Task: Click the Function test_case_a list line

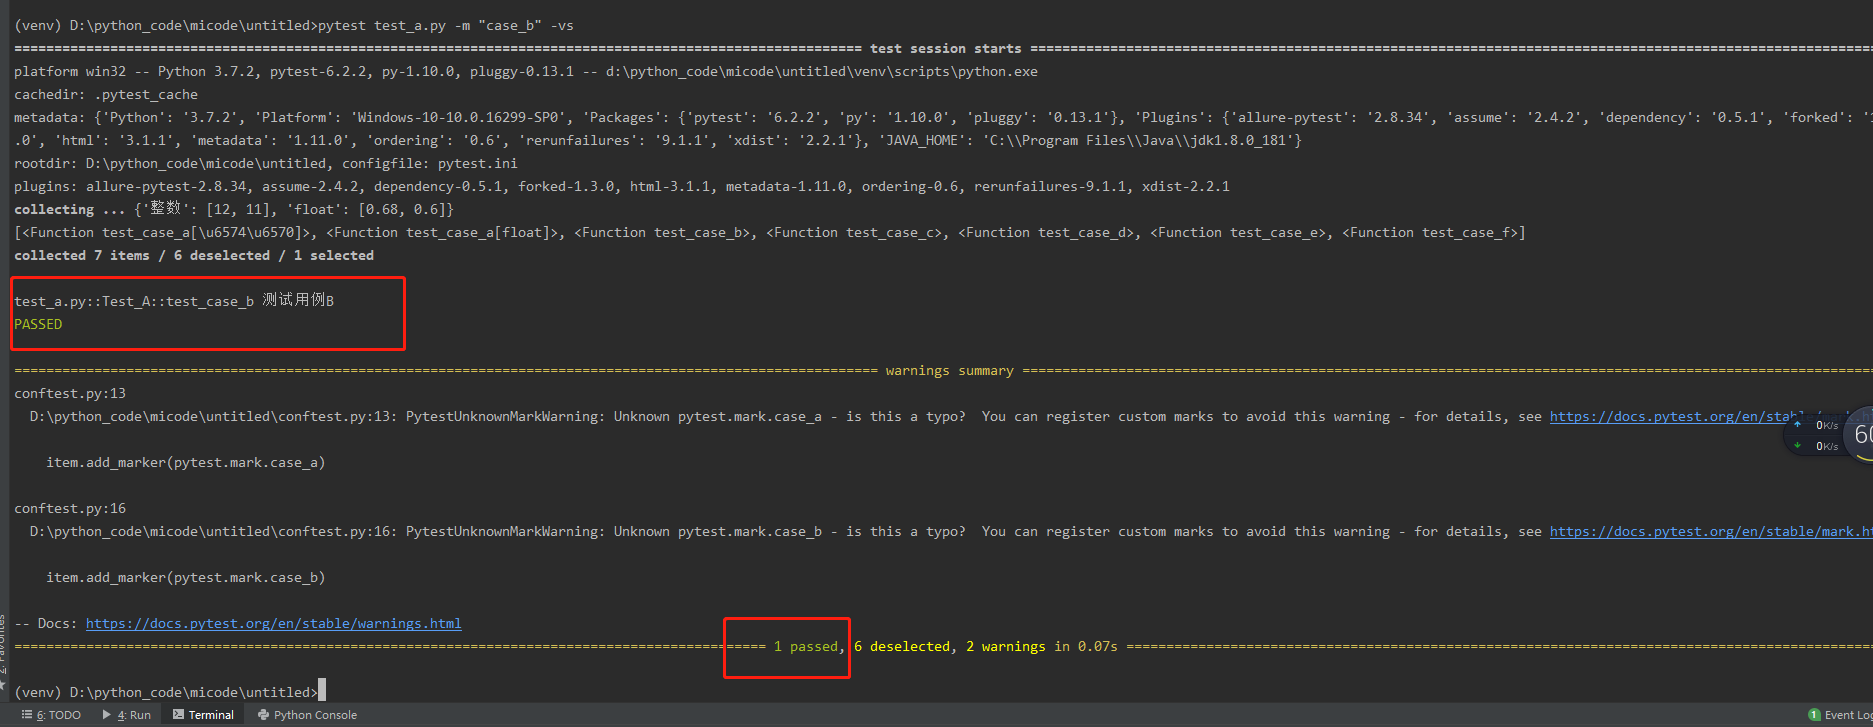Action: point(770,232)
